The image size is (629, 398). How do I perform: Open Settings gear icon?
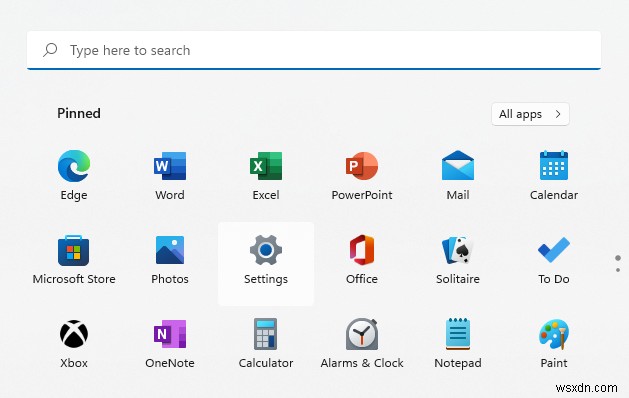tap(266, 250)
